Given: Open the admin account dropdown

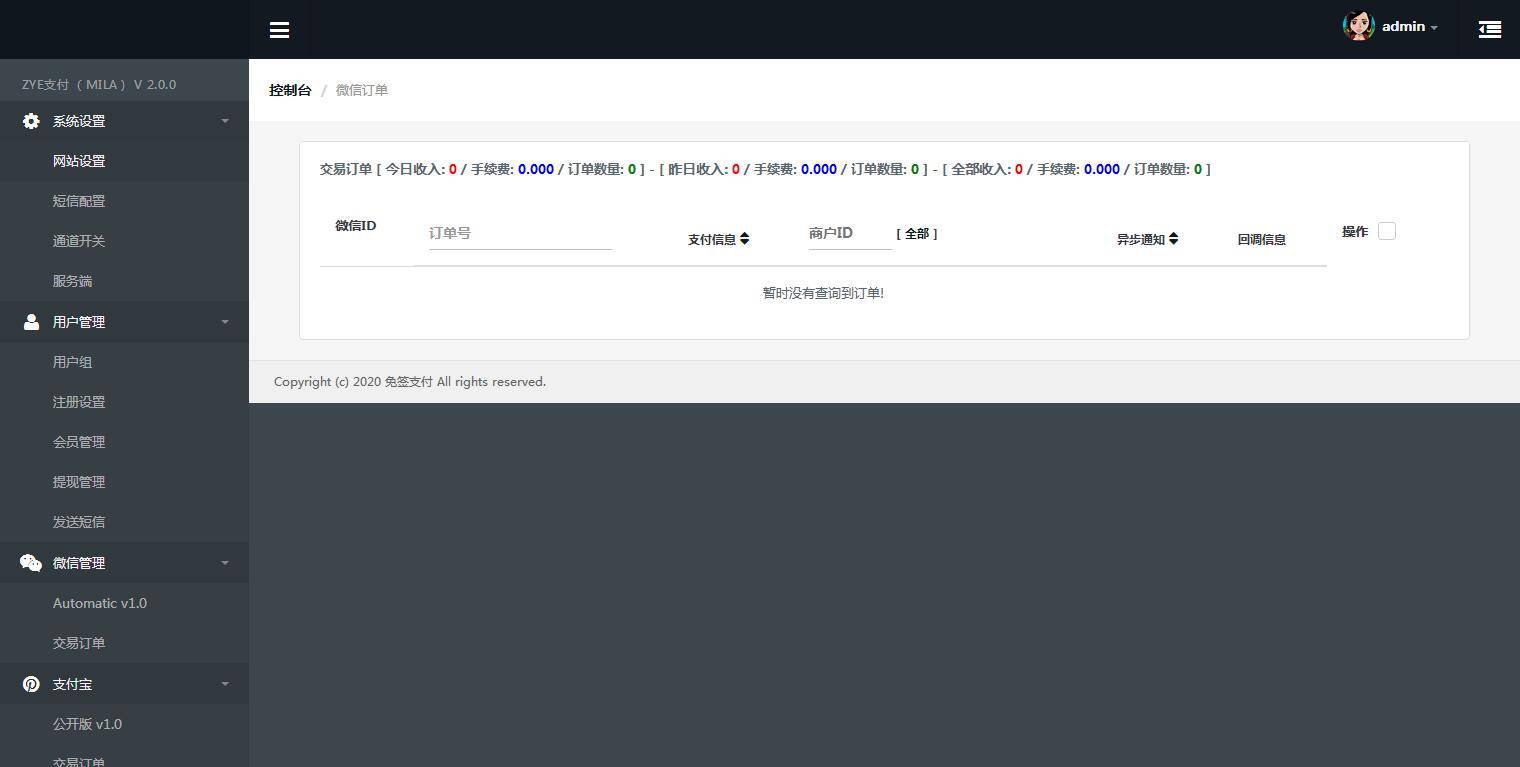Looking at the screenshot, I should (x=1410, y=27).
